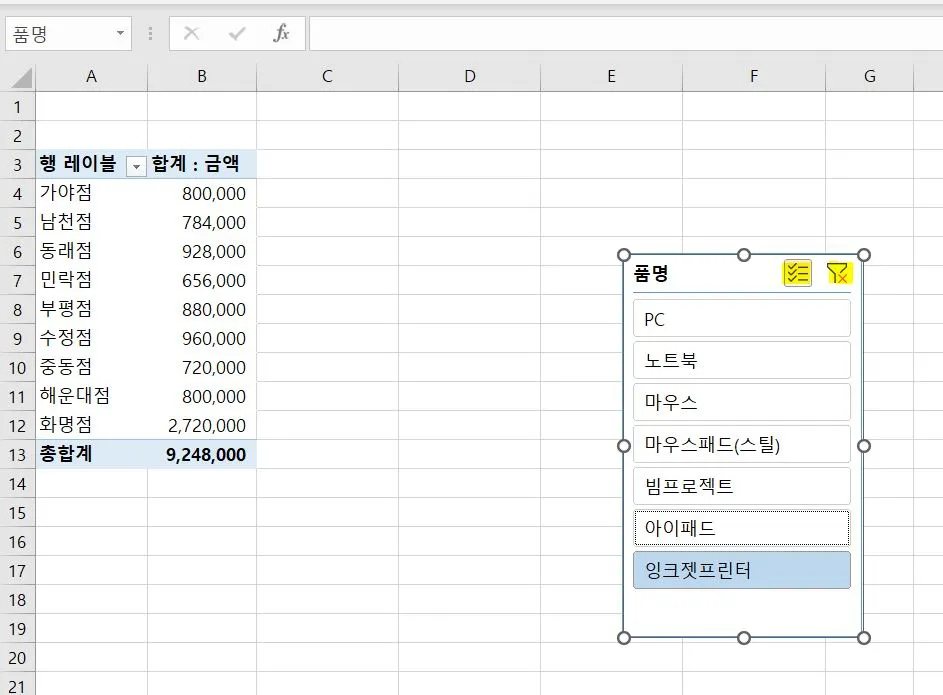Click the 수정점 cell

click(x=91, y=338)
